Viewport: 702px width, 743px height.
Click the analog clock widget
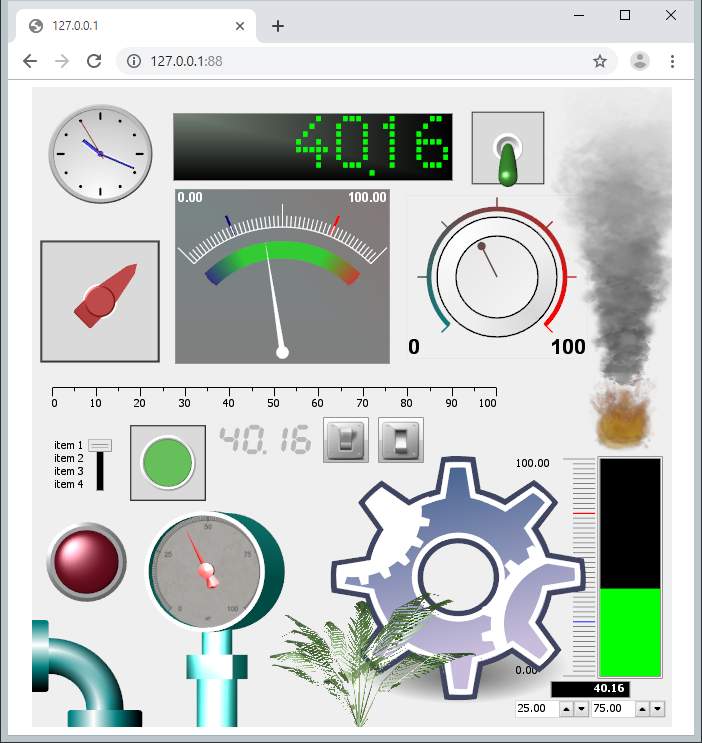(x=100, y=153)
